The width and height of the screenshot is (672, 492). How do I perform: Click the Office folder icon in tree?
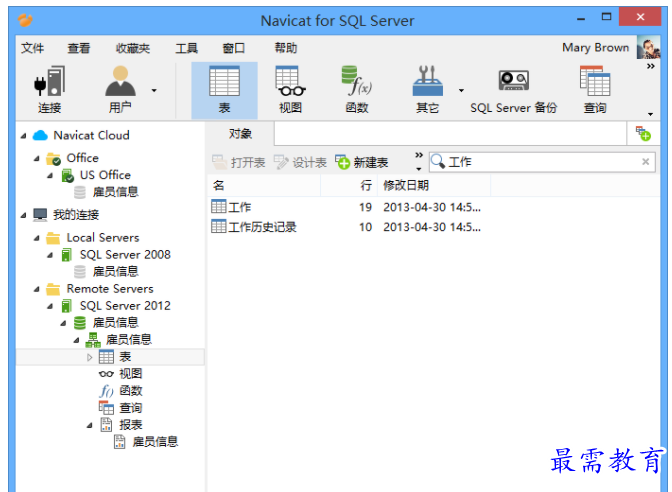tap(54, 158)
